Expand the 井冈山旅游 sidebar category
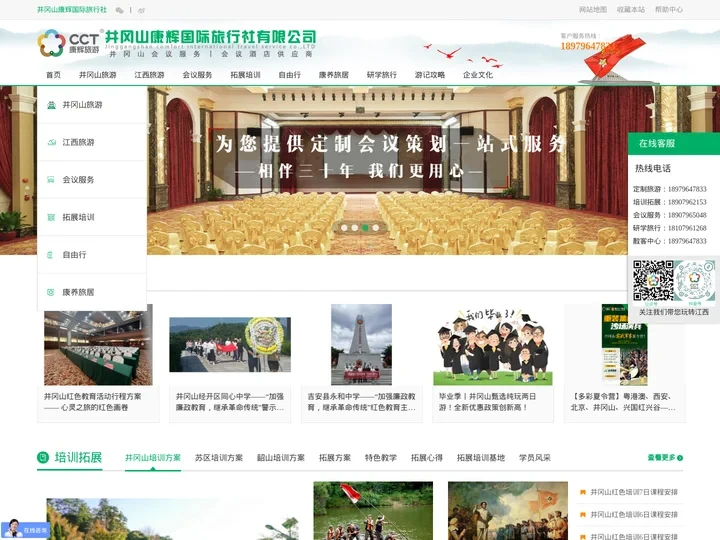Viewport: 720px width, 540px height. click(x=92, y=105)
